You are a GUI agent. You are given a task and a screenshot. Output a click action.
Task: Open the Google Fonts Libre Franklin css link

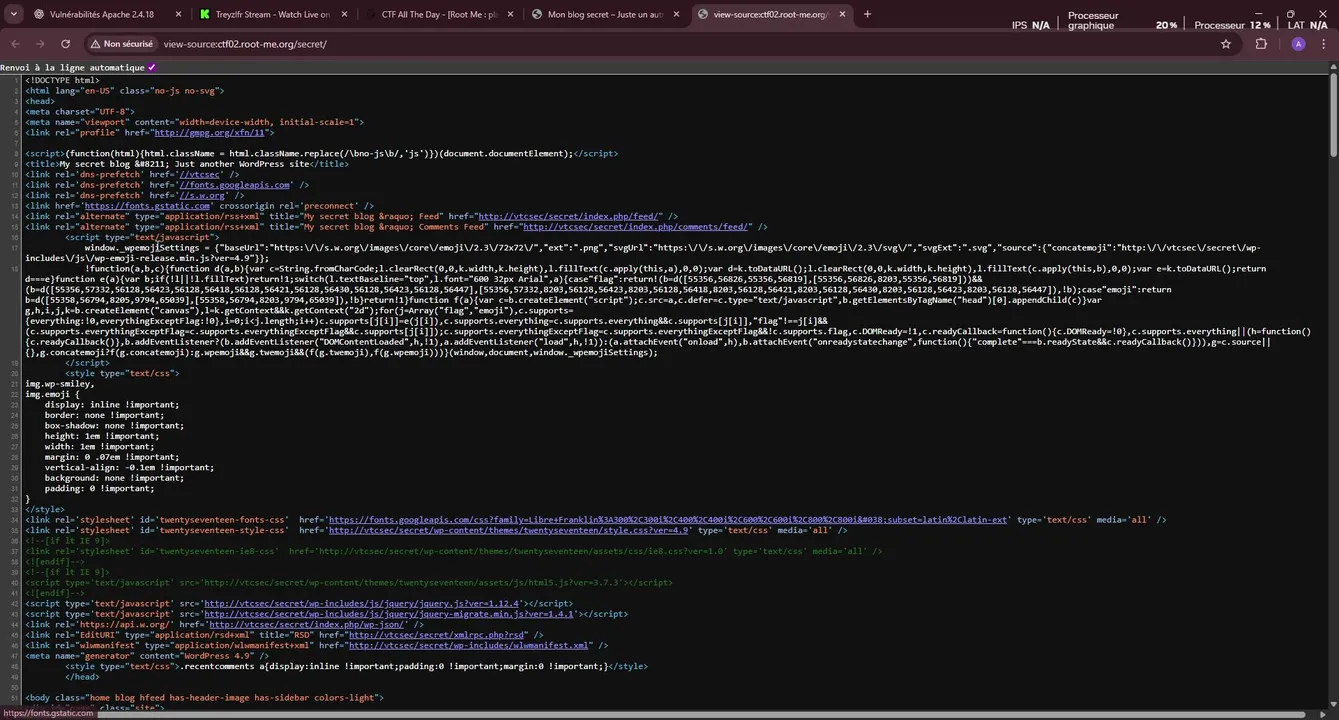coord(667,520)
